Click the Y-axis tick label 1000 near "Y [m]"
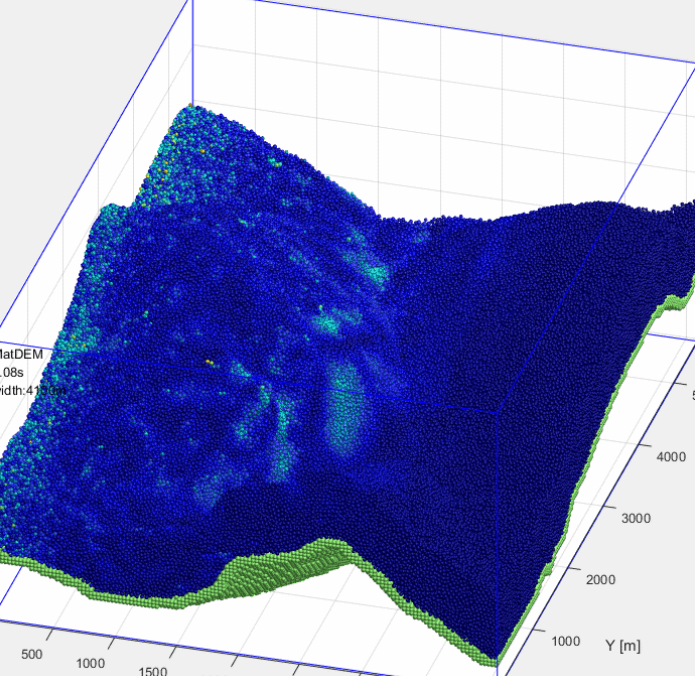Image resolution: width=695 pixels, height=676 pixels. click(566, 641)
